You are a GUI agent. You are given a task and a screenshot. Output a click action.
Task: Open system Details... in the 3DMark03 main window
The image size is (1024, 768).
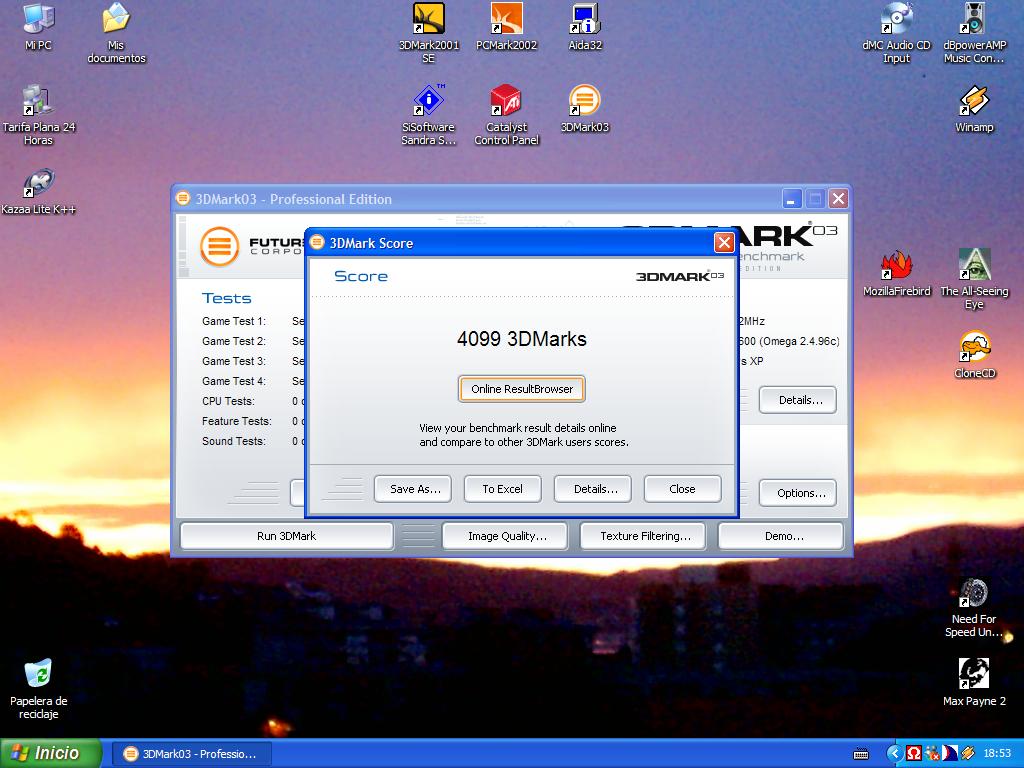(x=798, y=400)
